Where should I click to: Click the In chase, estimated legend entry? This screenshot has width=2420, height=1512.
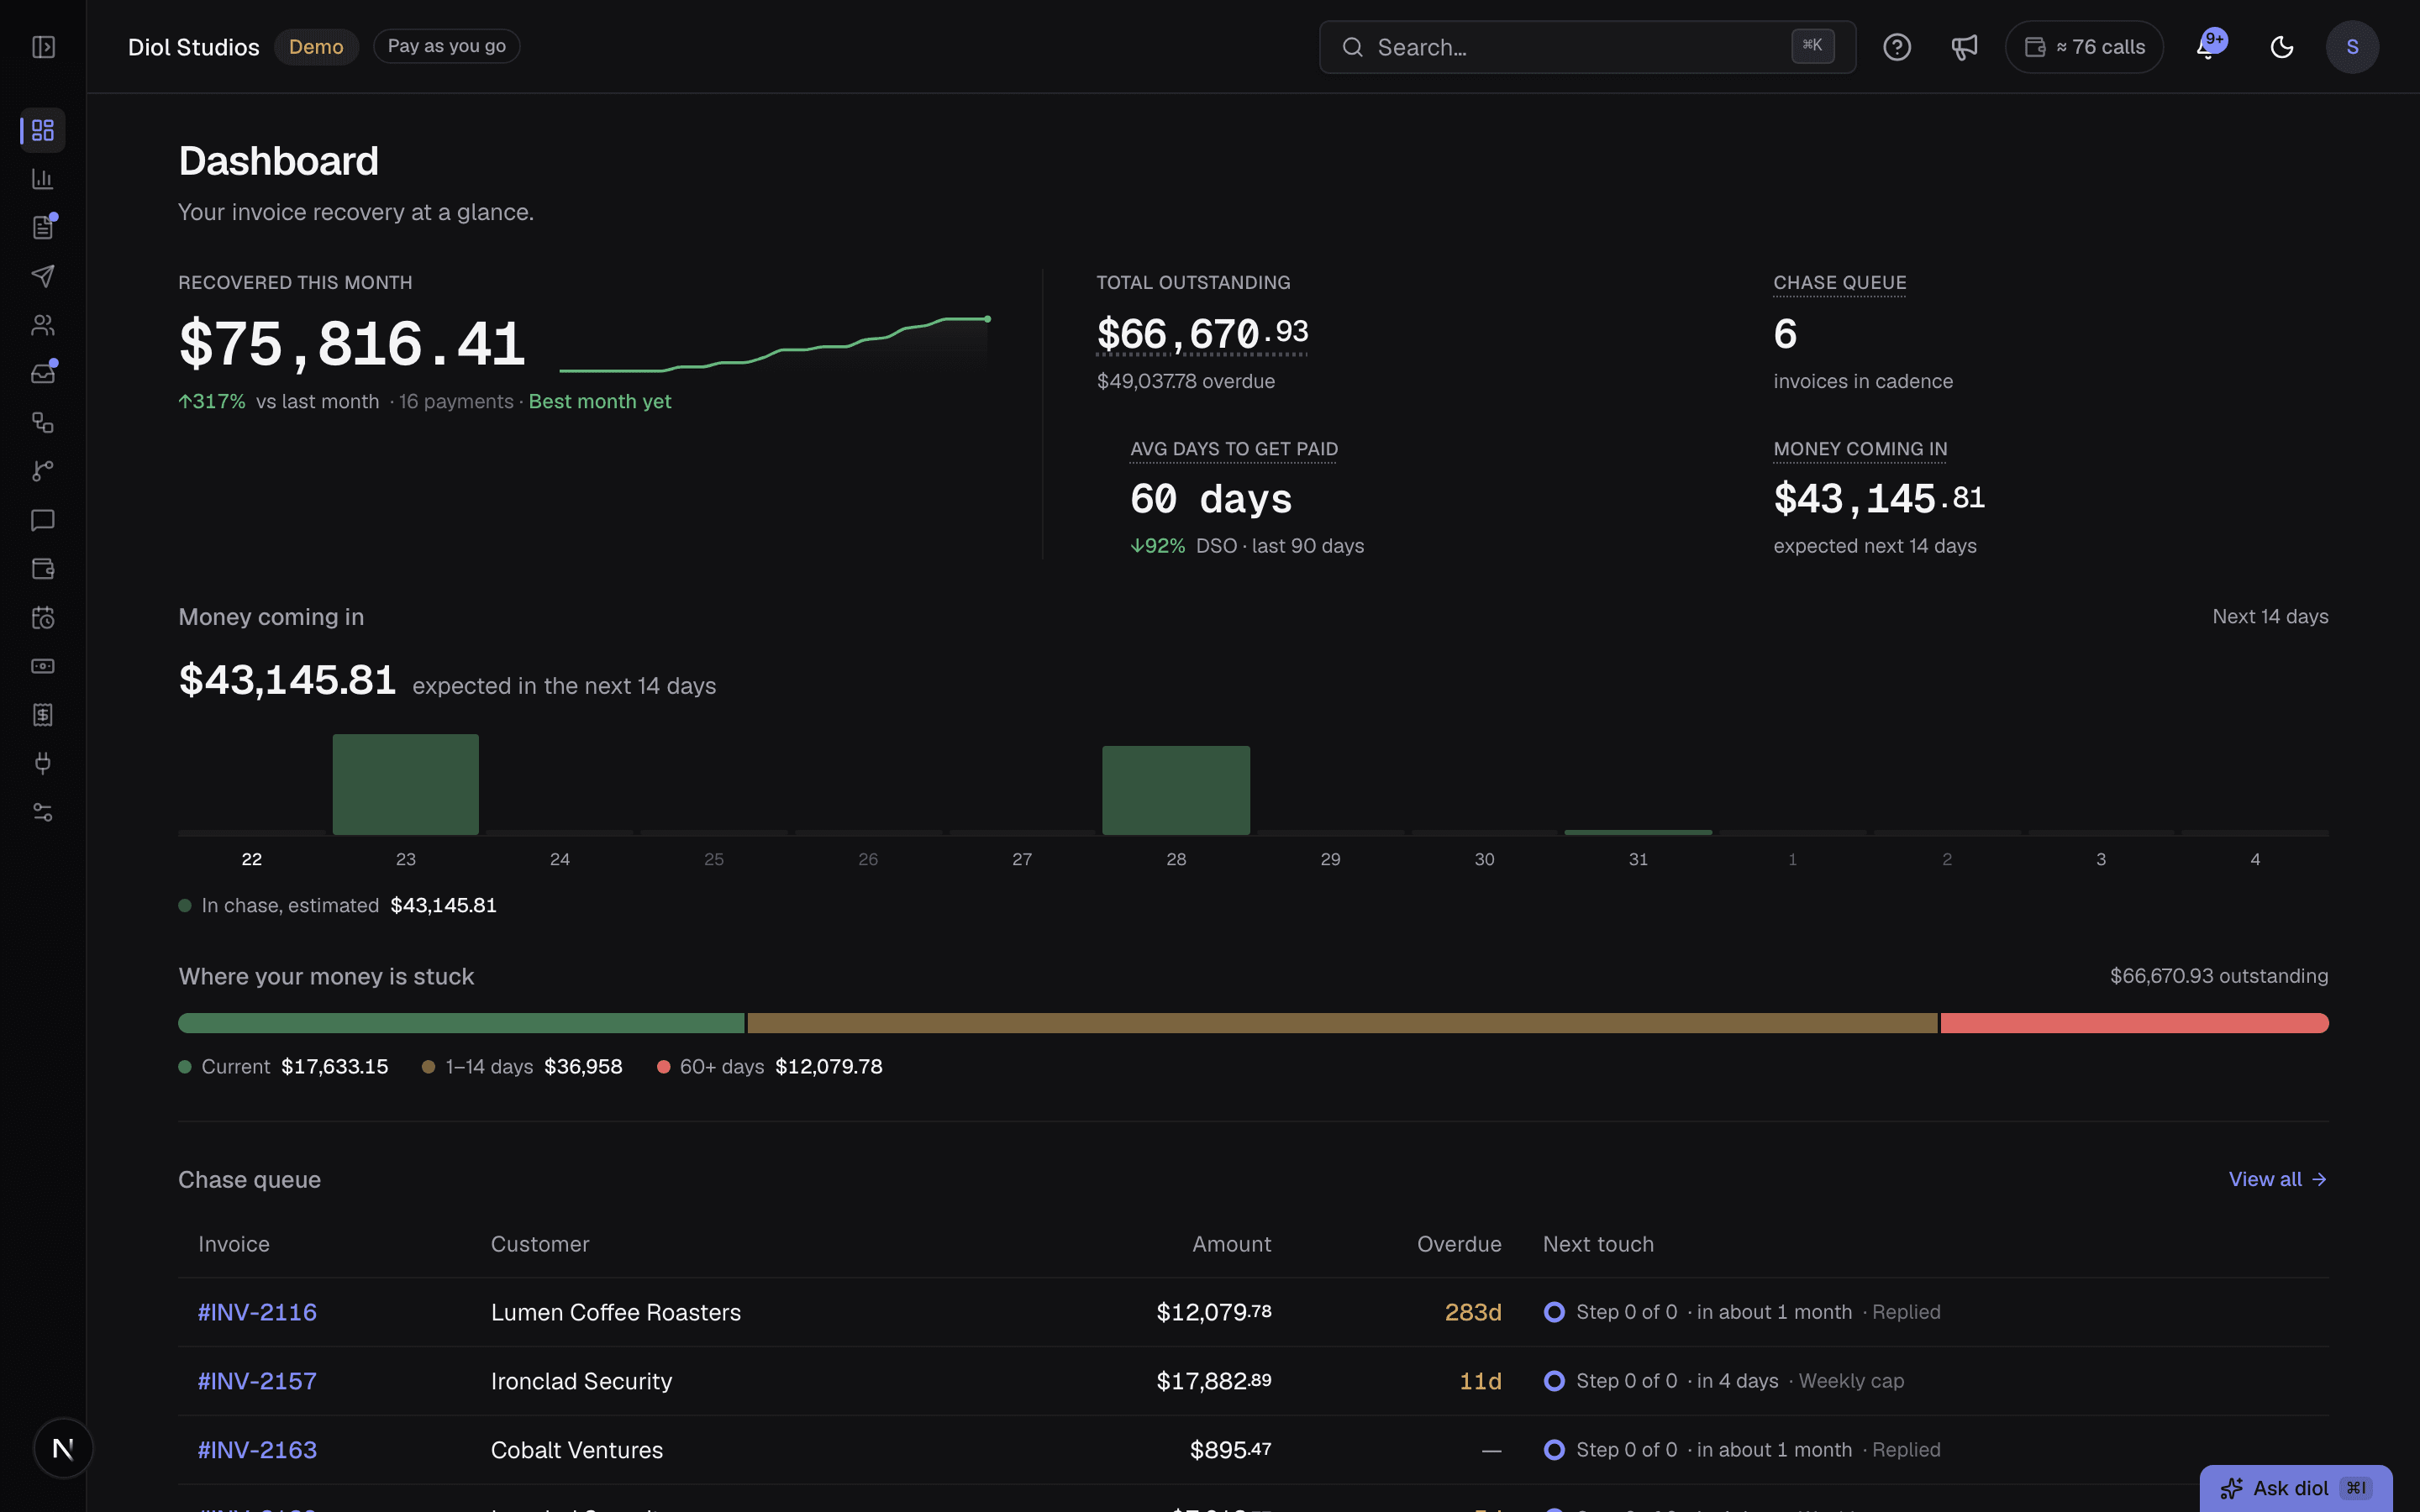tap(337, 905)
